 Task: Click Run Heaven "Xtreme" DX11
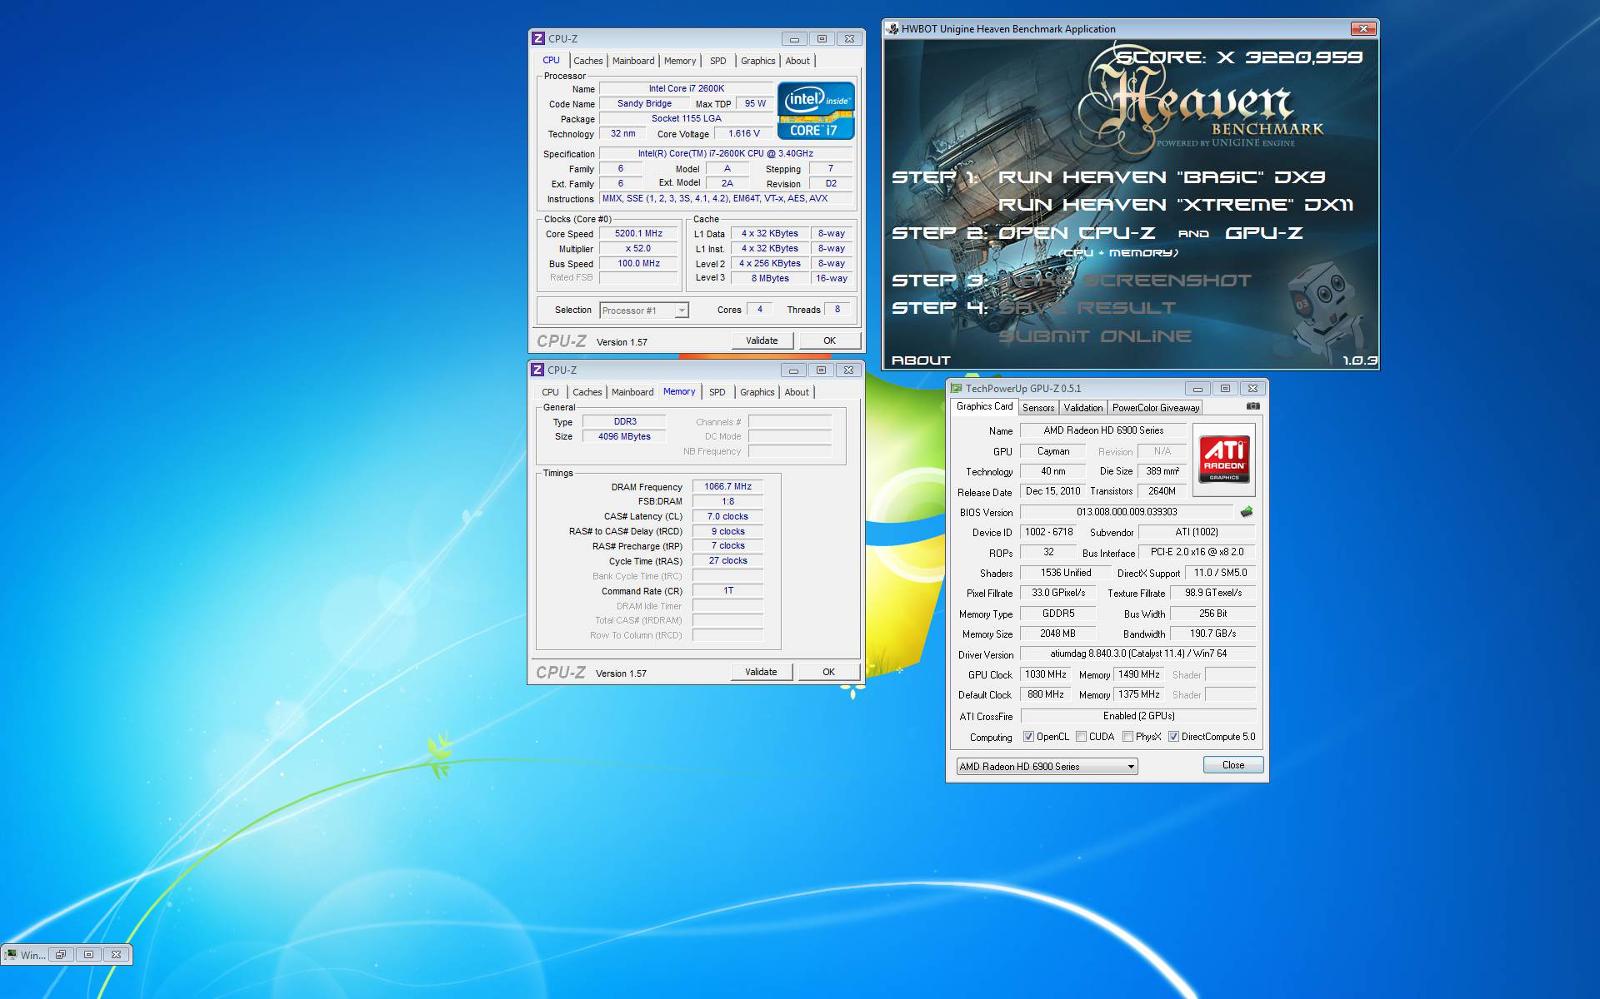pos(1175,205)
